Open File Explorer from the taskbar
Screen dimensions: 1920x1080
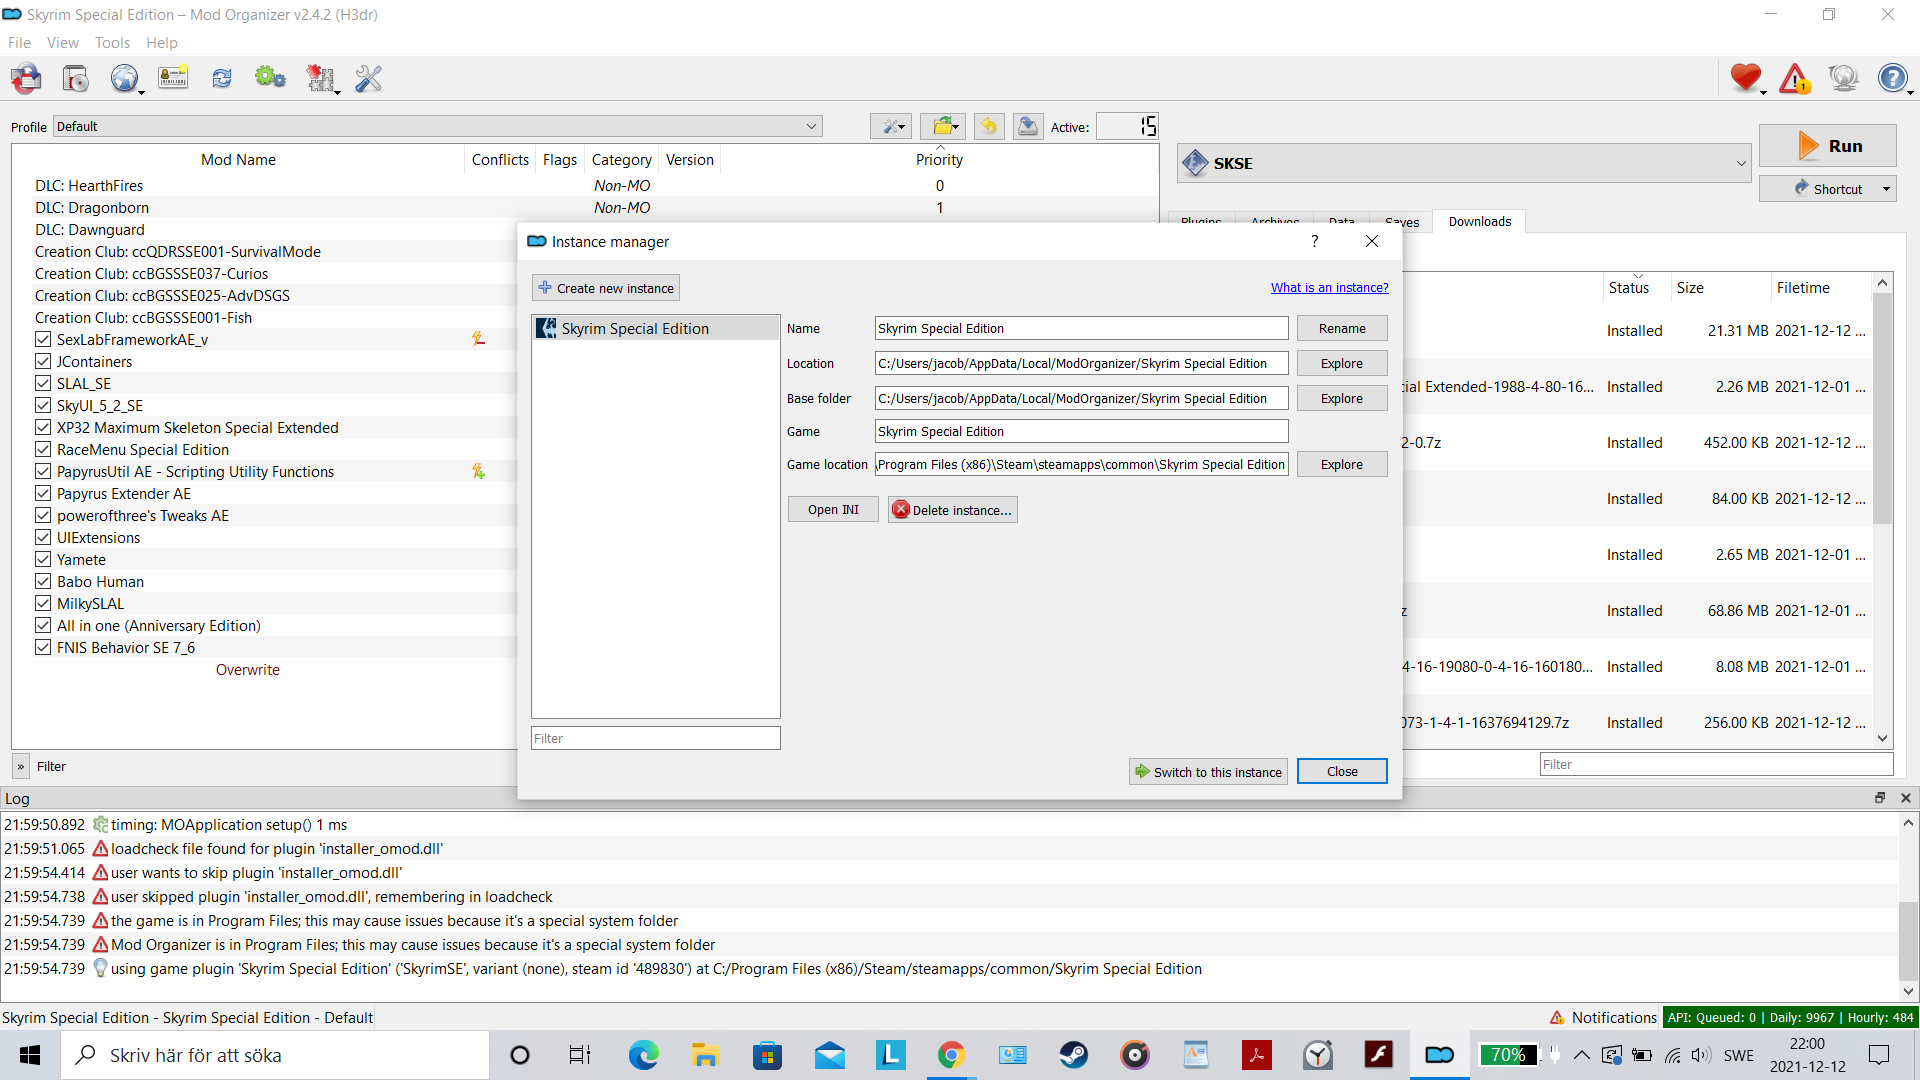(705, 1055)
